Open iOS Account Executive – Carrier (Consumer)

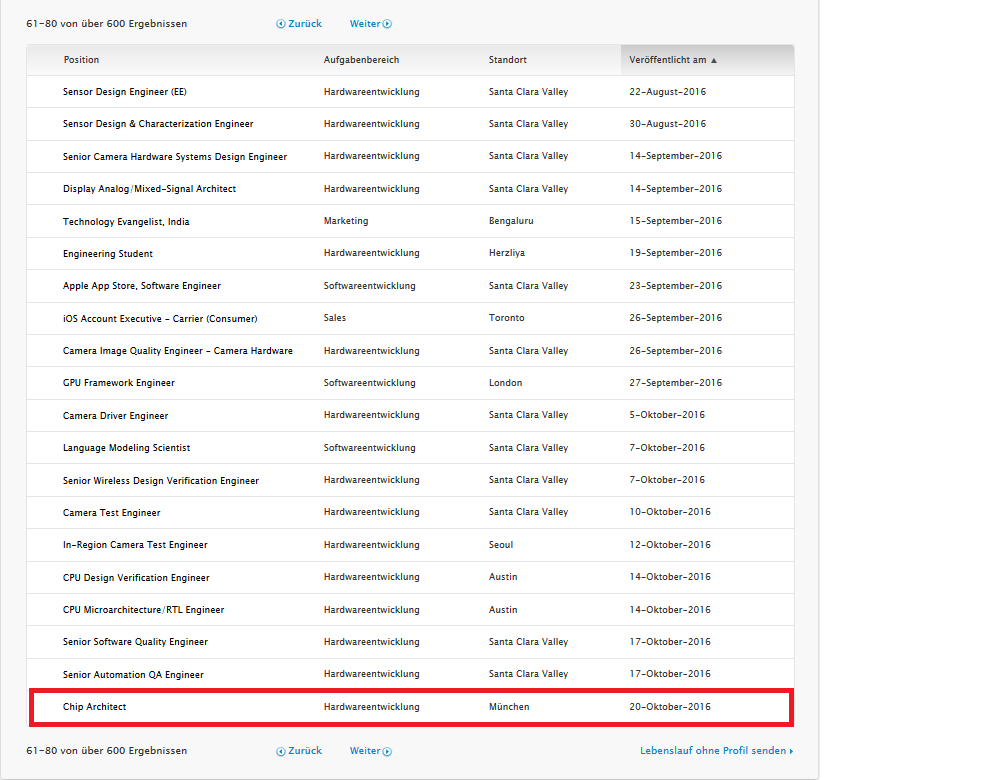pos(160,319)
